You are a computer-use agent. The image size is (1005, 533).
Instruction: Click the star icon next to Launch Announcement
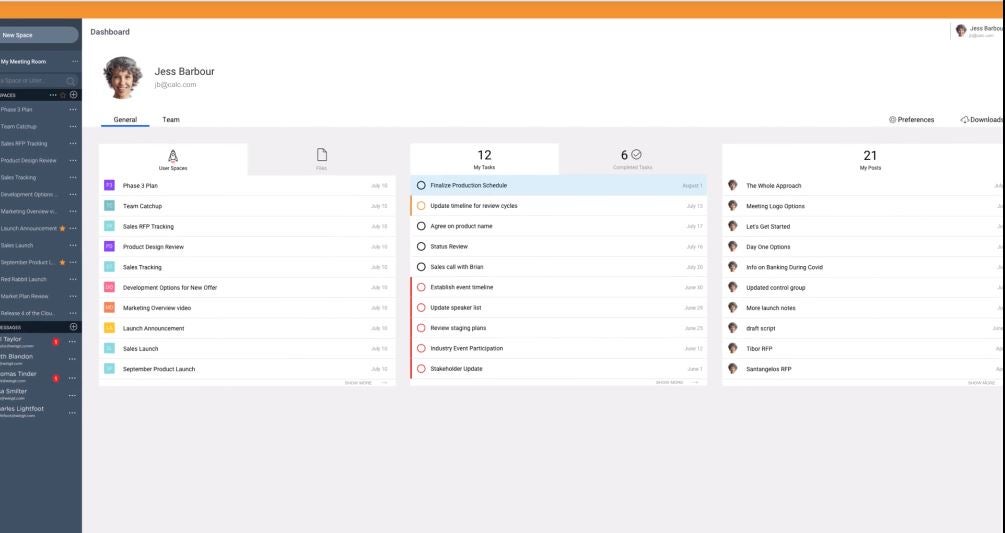(62, 228)
